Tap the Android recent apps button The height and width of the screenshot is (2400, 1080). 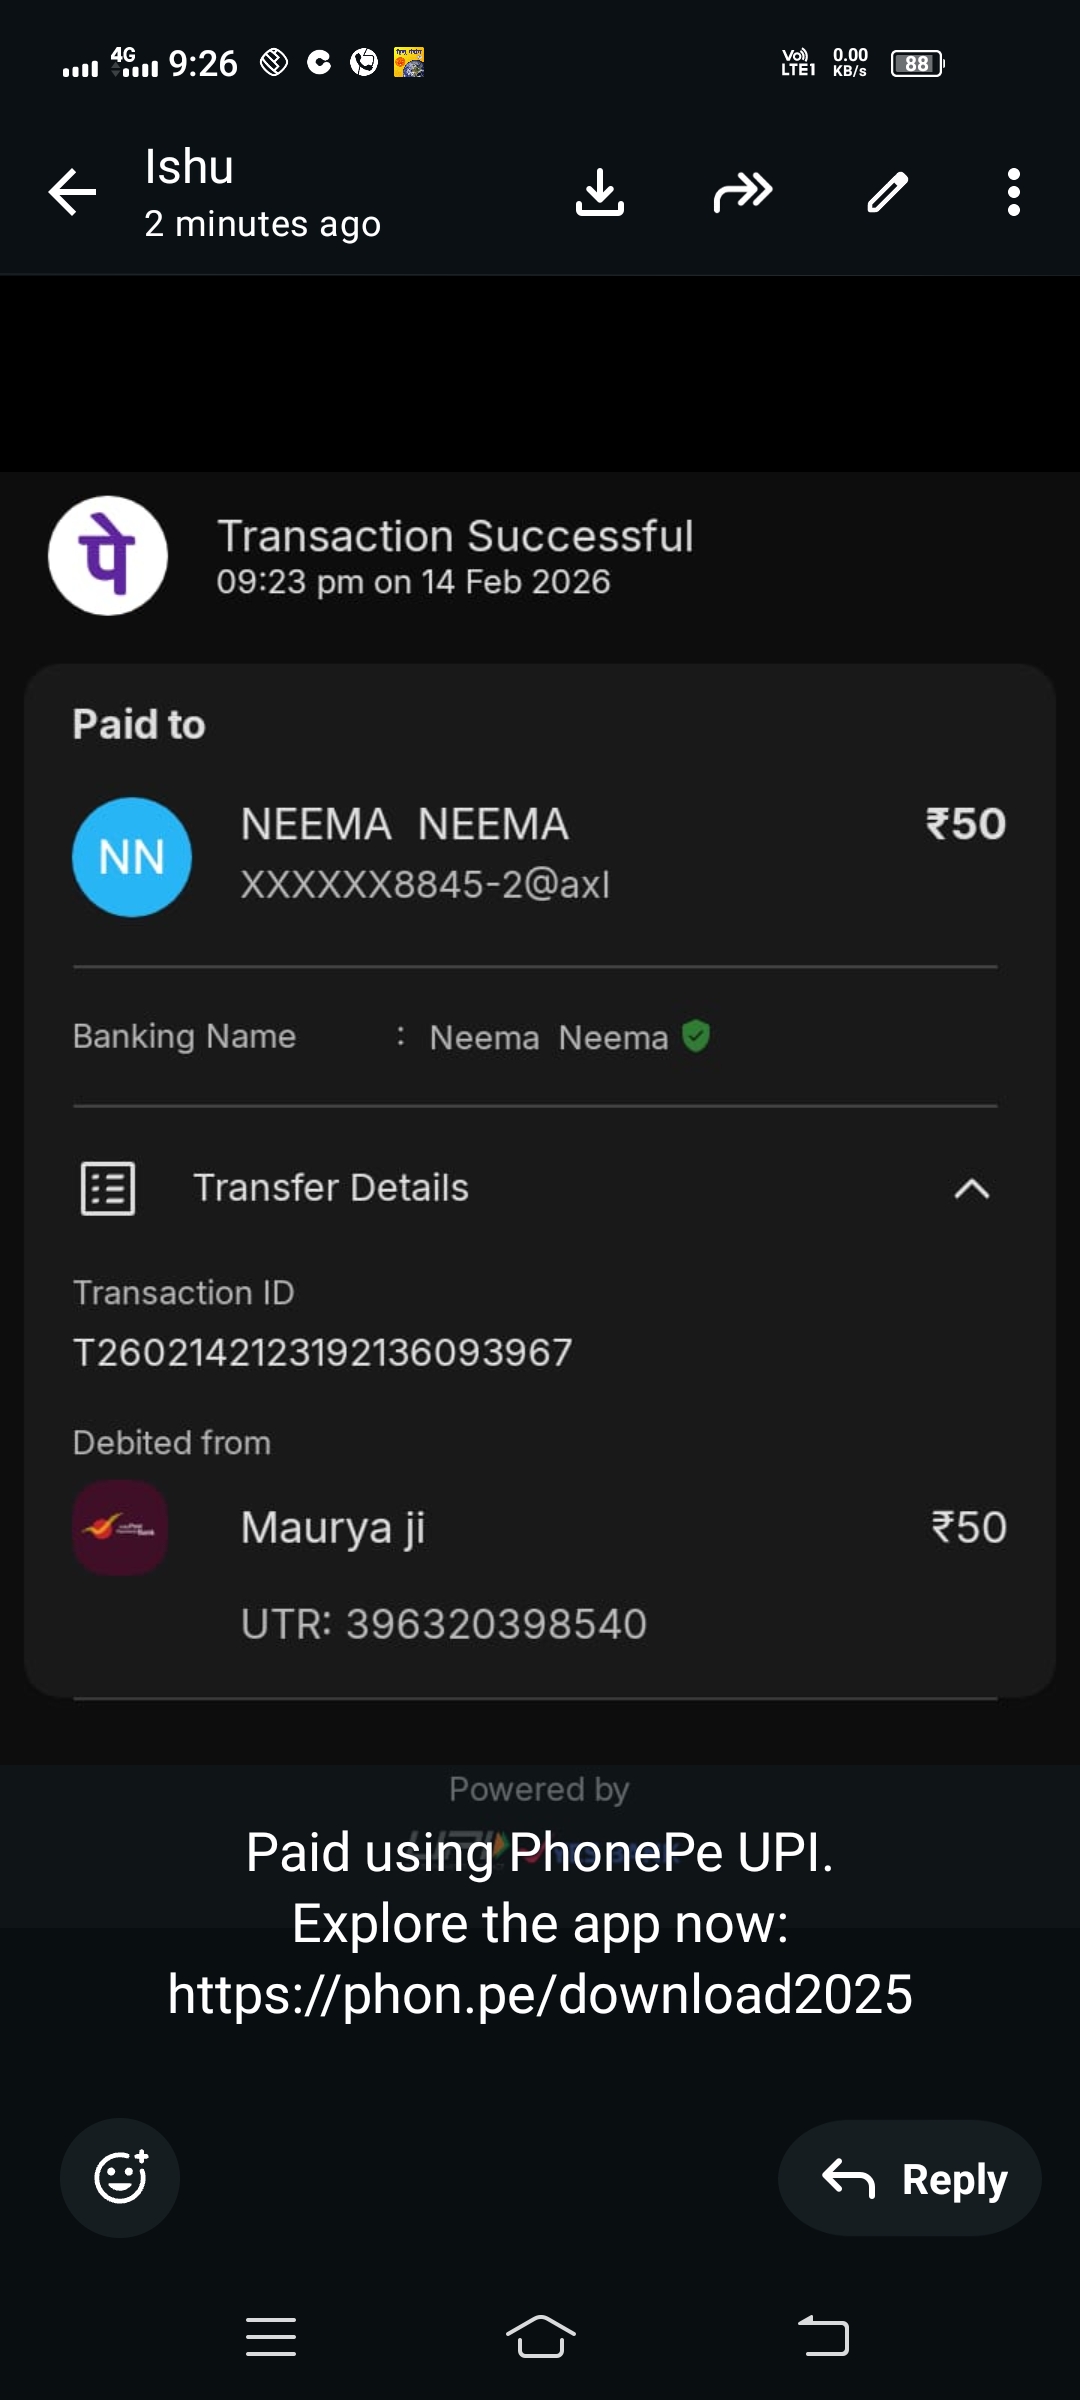click(x=271, y=2337)
